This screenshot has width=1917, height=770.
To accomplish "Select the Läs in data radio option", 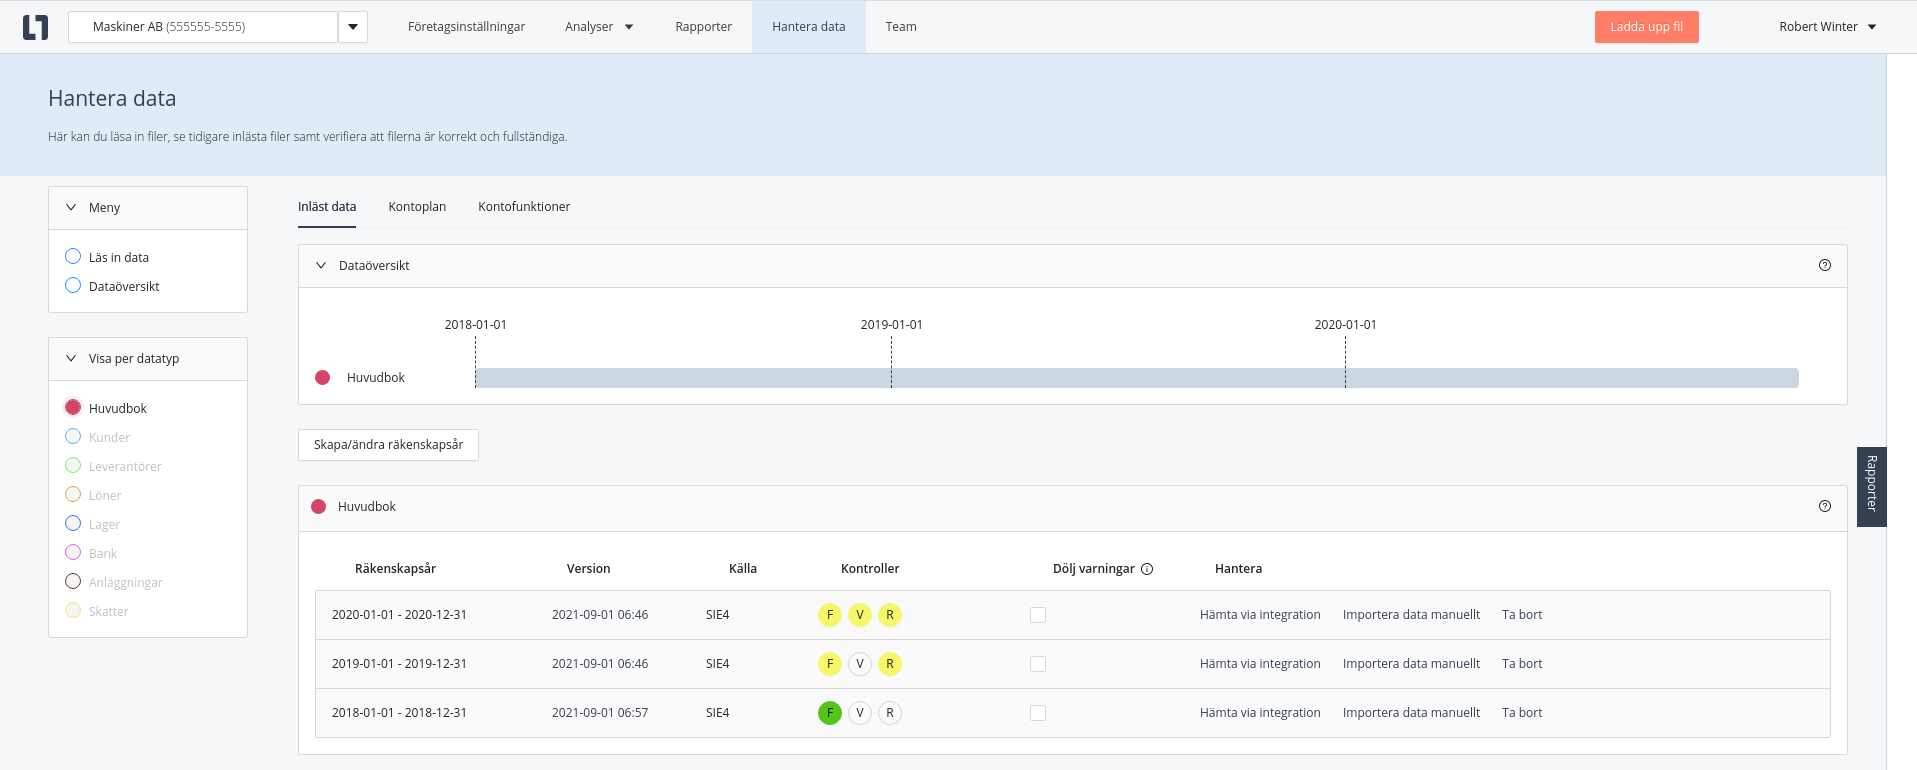I will (x=73, y=257).
